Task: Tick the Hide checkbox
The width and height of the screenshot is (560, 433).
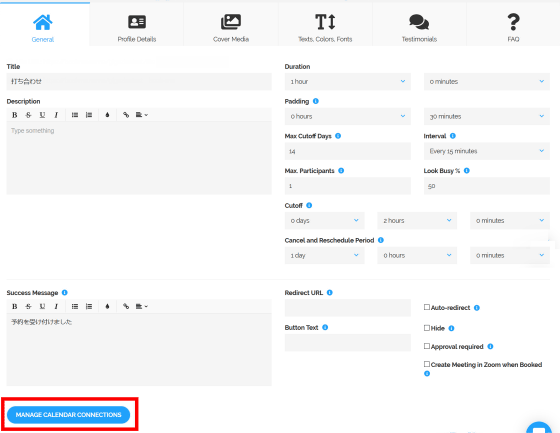Action: coord(427,328)
